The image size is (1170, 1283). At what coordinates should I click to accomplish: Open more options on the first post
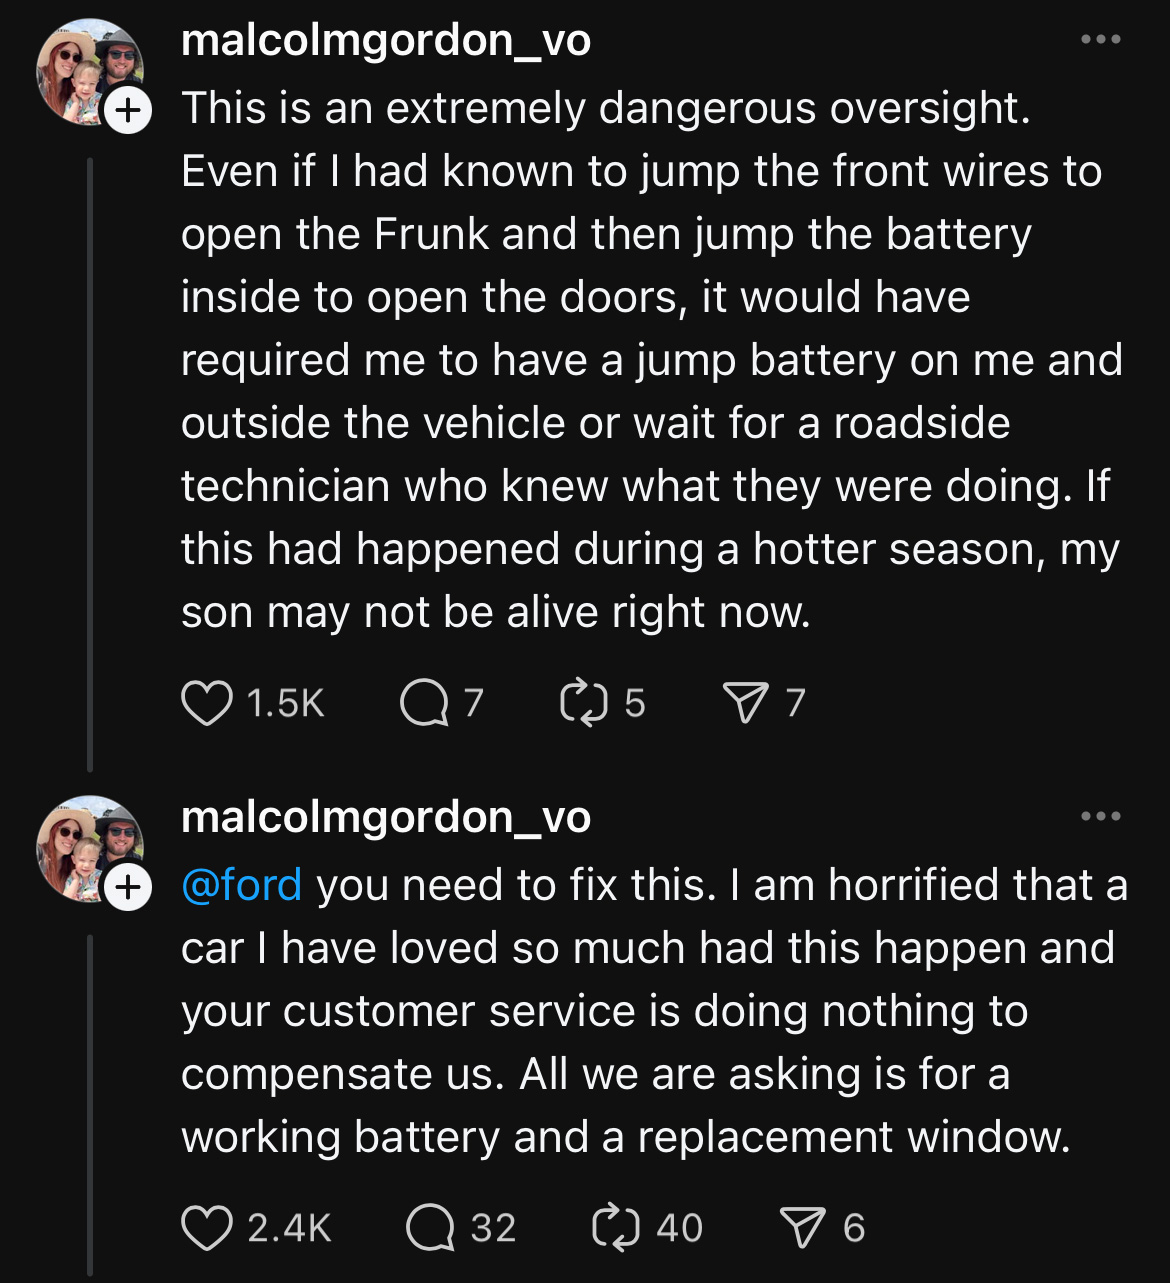tap(1101, 39)
